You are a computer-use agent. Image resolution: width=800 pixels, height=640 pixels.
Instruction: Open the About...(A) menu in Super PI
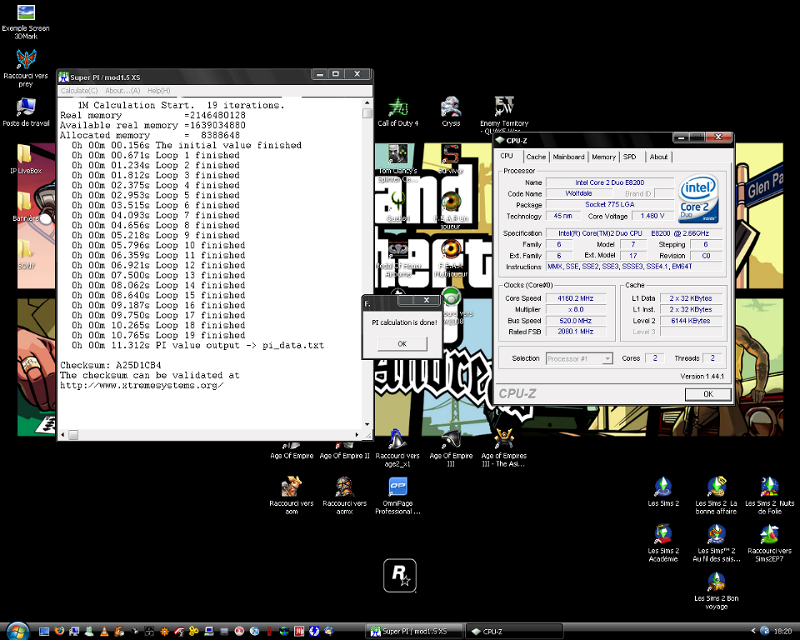122,91
